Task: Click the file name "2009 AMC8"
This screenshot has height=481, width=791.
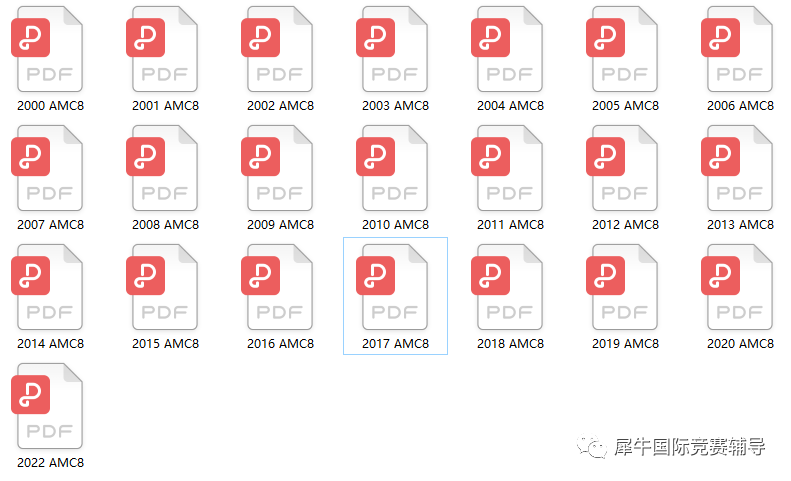Action: click(280, 225)
